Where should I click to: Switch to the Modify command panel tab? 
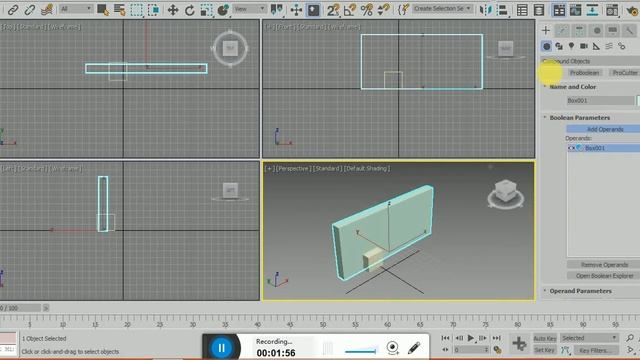point(562,30)
